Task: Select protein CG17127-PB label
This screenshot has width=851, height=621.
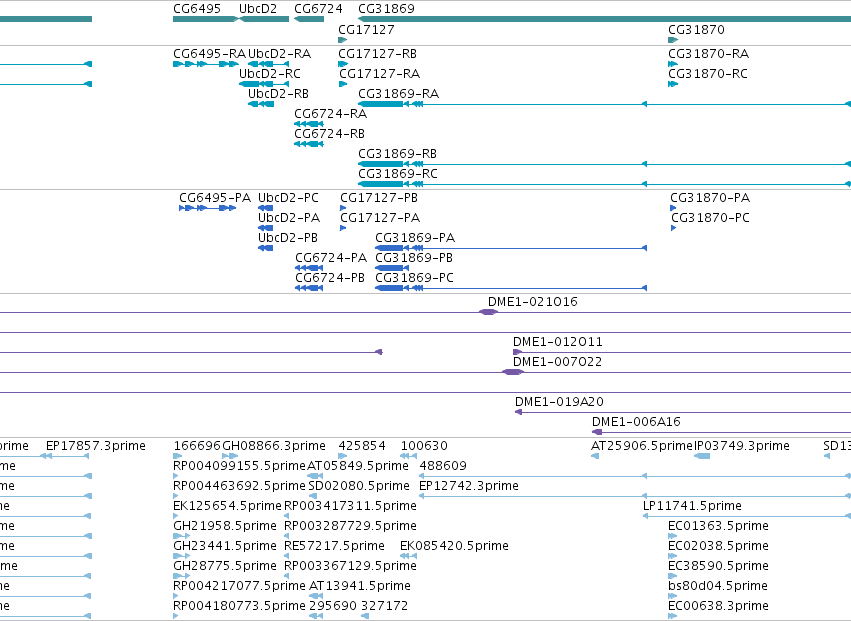Action: coord(379,198)
